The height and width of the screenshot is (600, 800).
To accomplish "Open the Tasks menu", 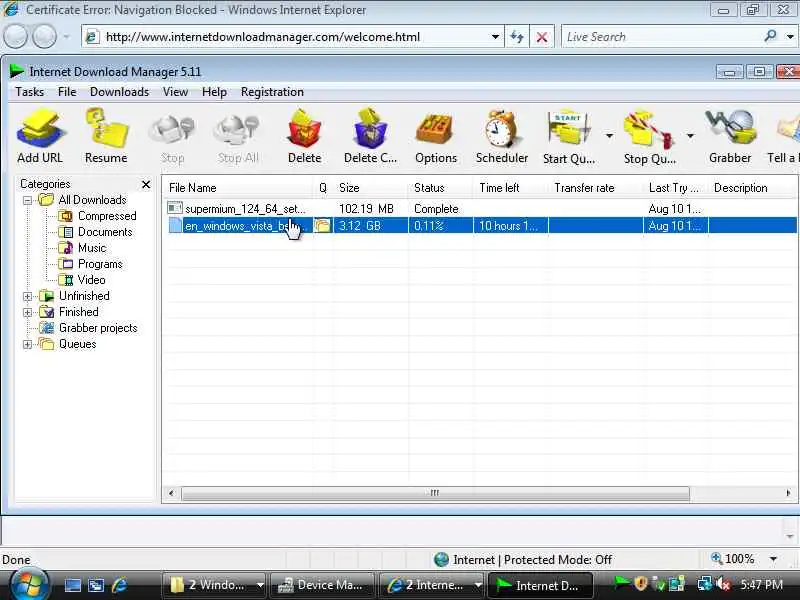I will 29,92.
